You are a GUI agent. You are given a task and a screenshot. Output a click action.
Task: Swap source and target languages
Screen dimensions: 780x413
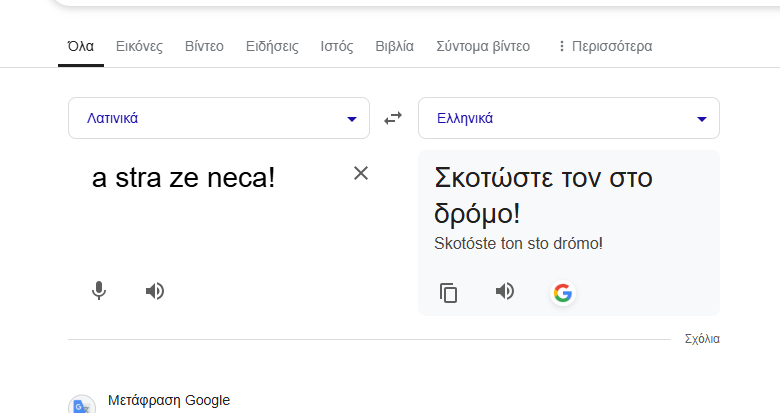click(x=393, y=118)
